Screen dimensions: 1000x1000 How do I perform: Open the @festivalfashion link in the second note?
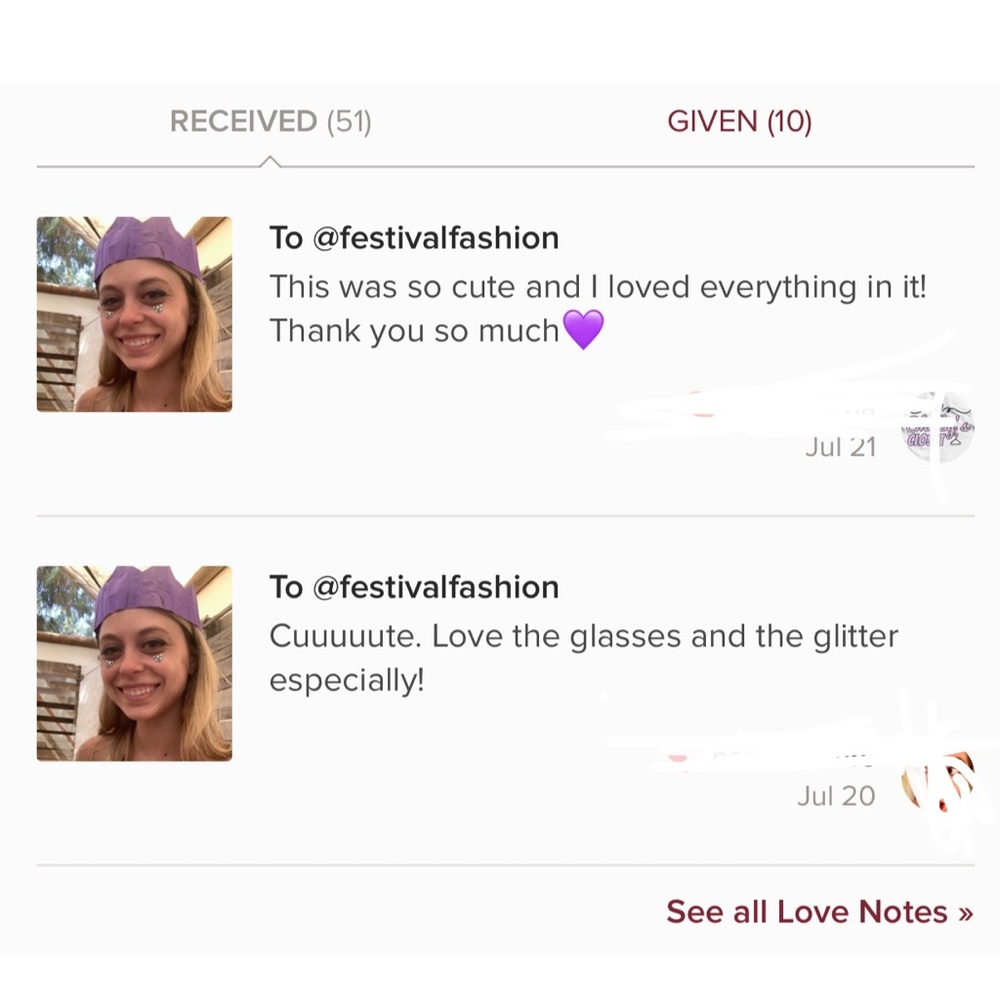[436, 587]
